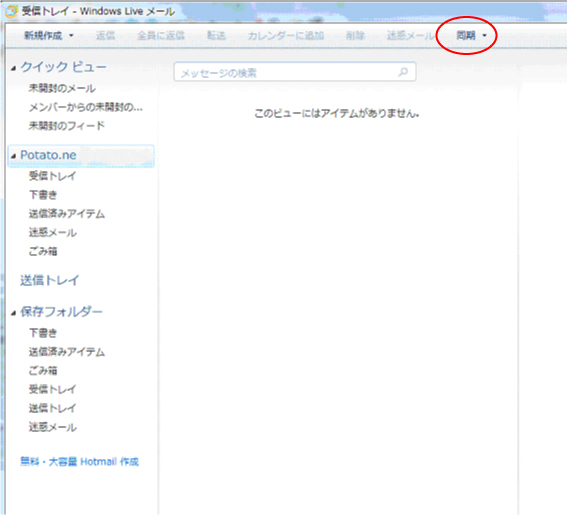Click 全員に返信 in the toolbar
The image size is (567, 515).
(161, 35)
